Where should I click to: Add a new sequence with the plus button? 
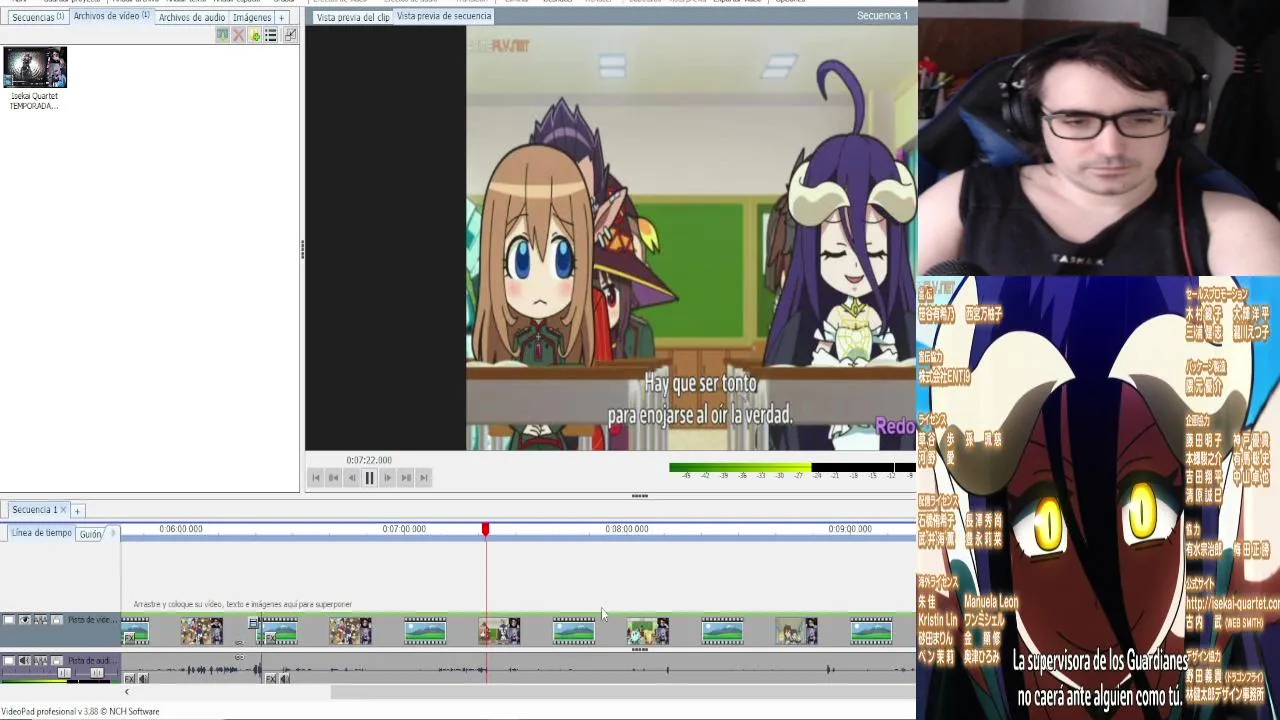pos(77,511)
